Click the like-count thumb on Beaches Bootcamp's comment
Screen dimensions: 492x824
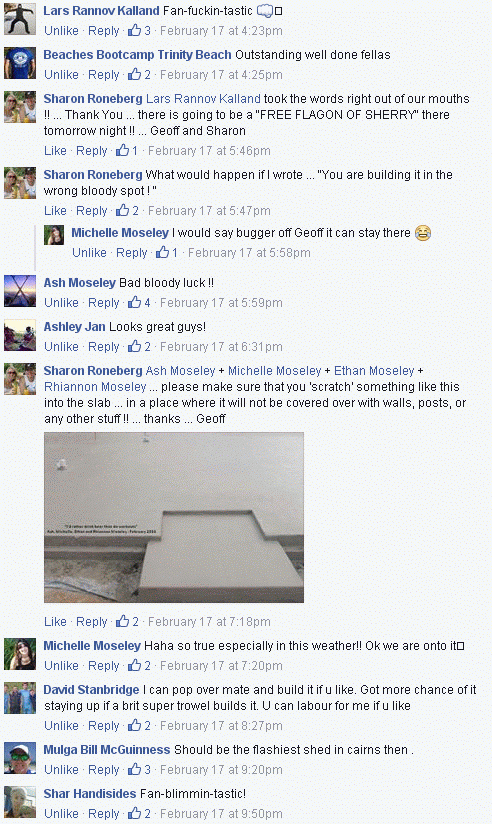point(135,75)
